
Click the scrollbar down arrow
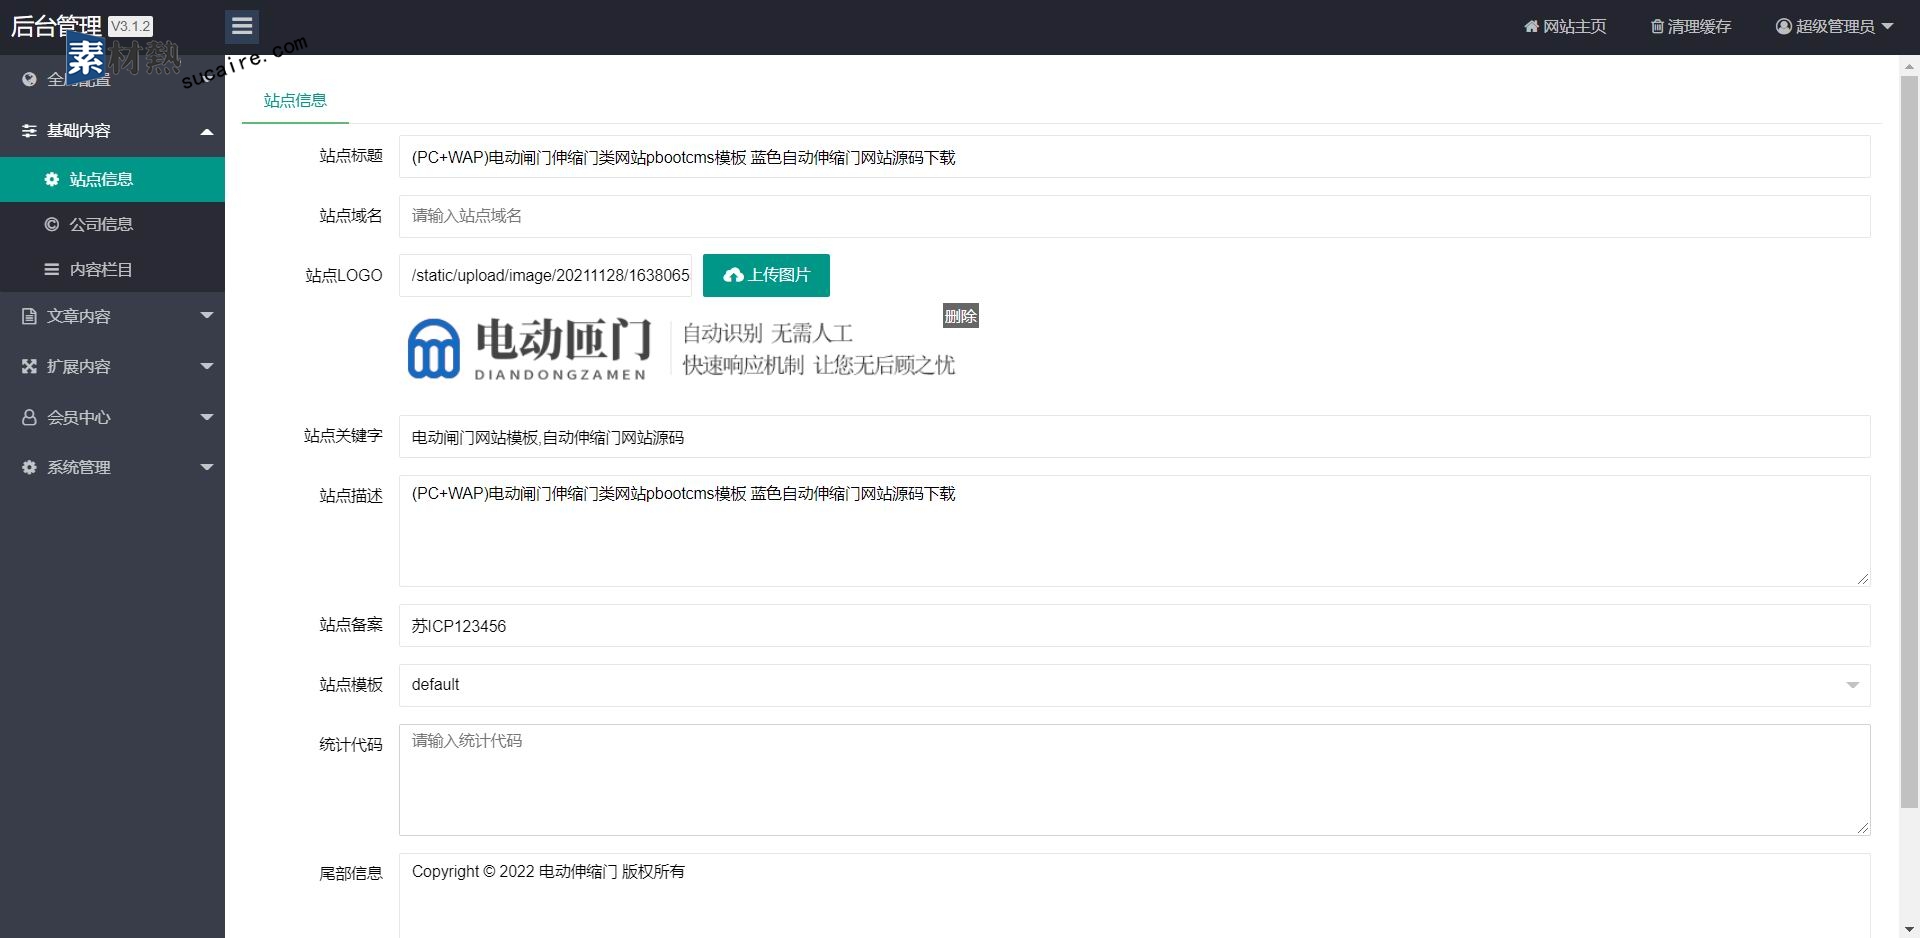click(x=1909, y=928)
